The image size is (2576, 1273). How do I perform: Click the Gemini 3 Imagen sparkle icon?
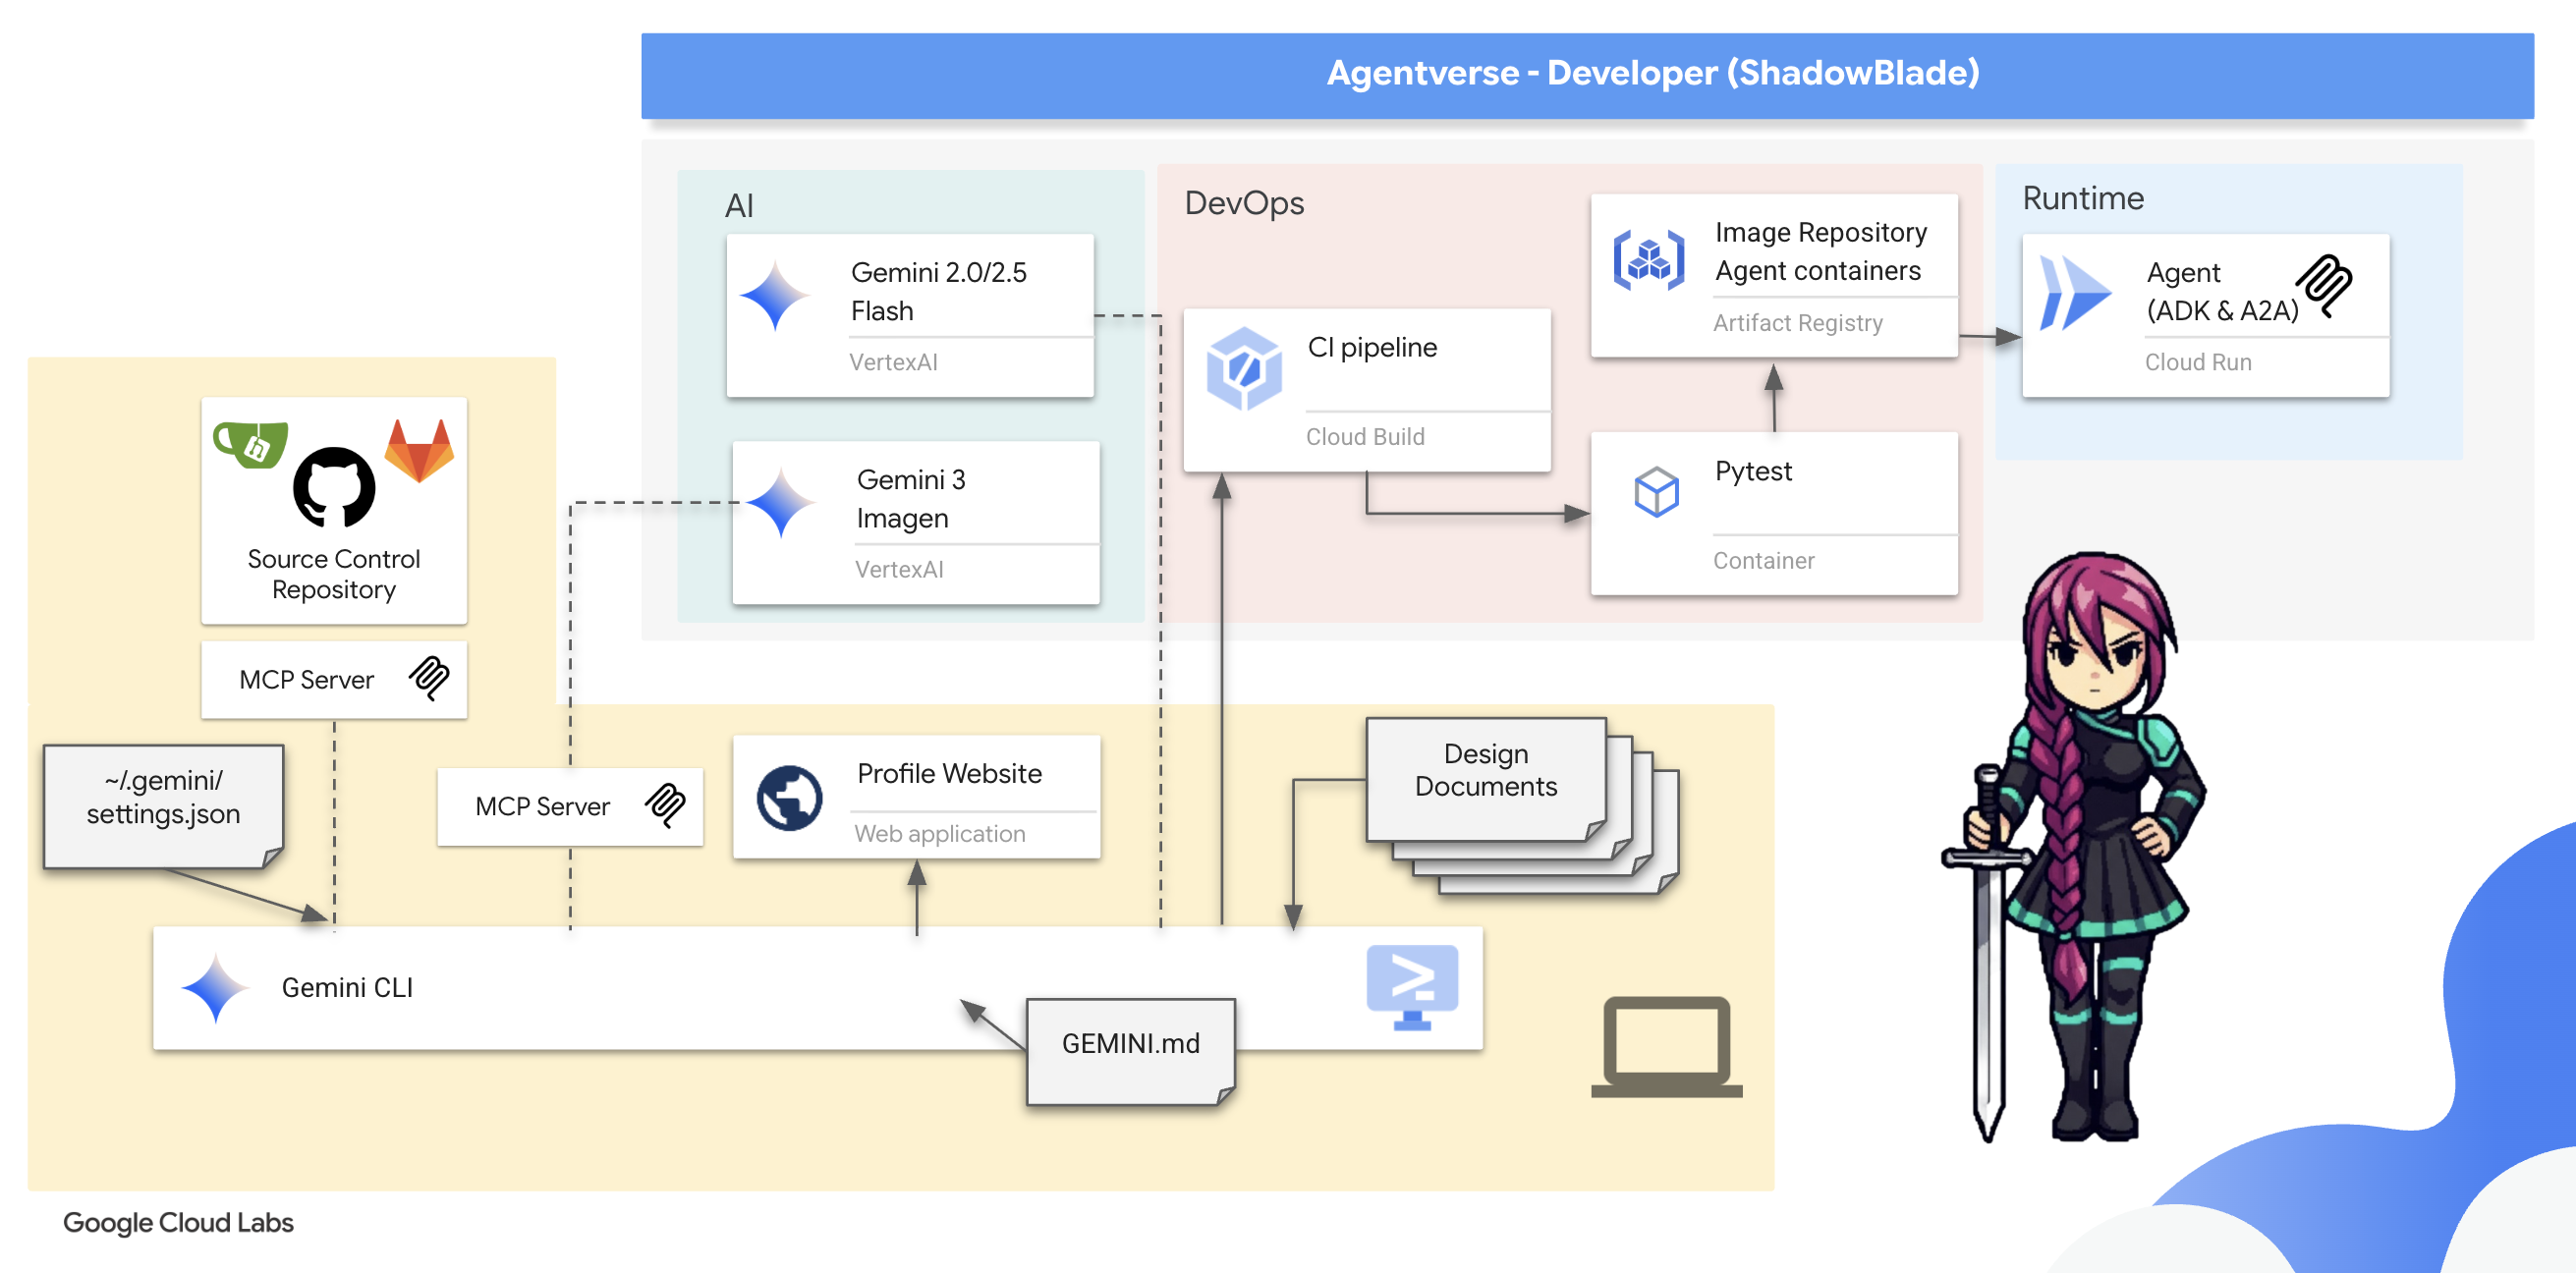[x=780, y=503]
